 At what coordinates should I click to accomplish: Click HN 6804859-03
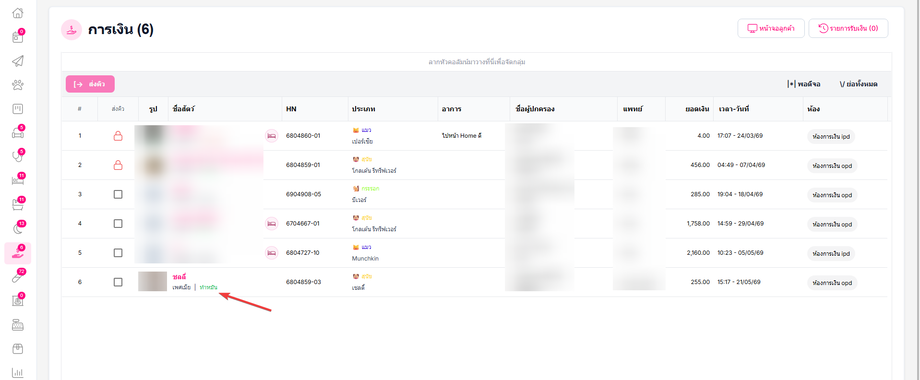(303, 282)
